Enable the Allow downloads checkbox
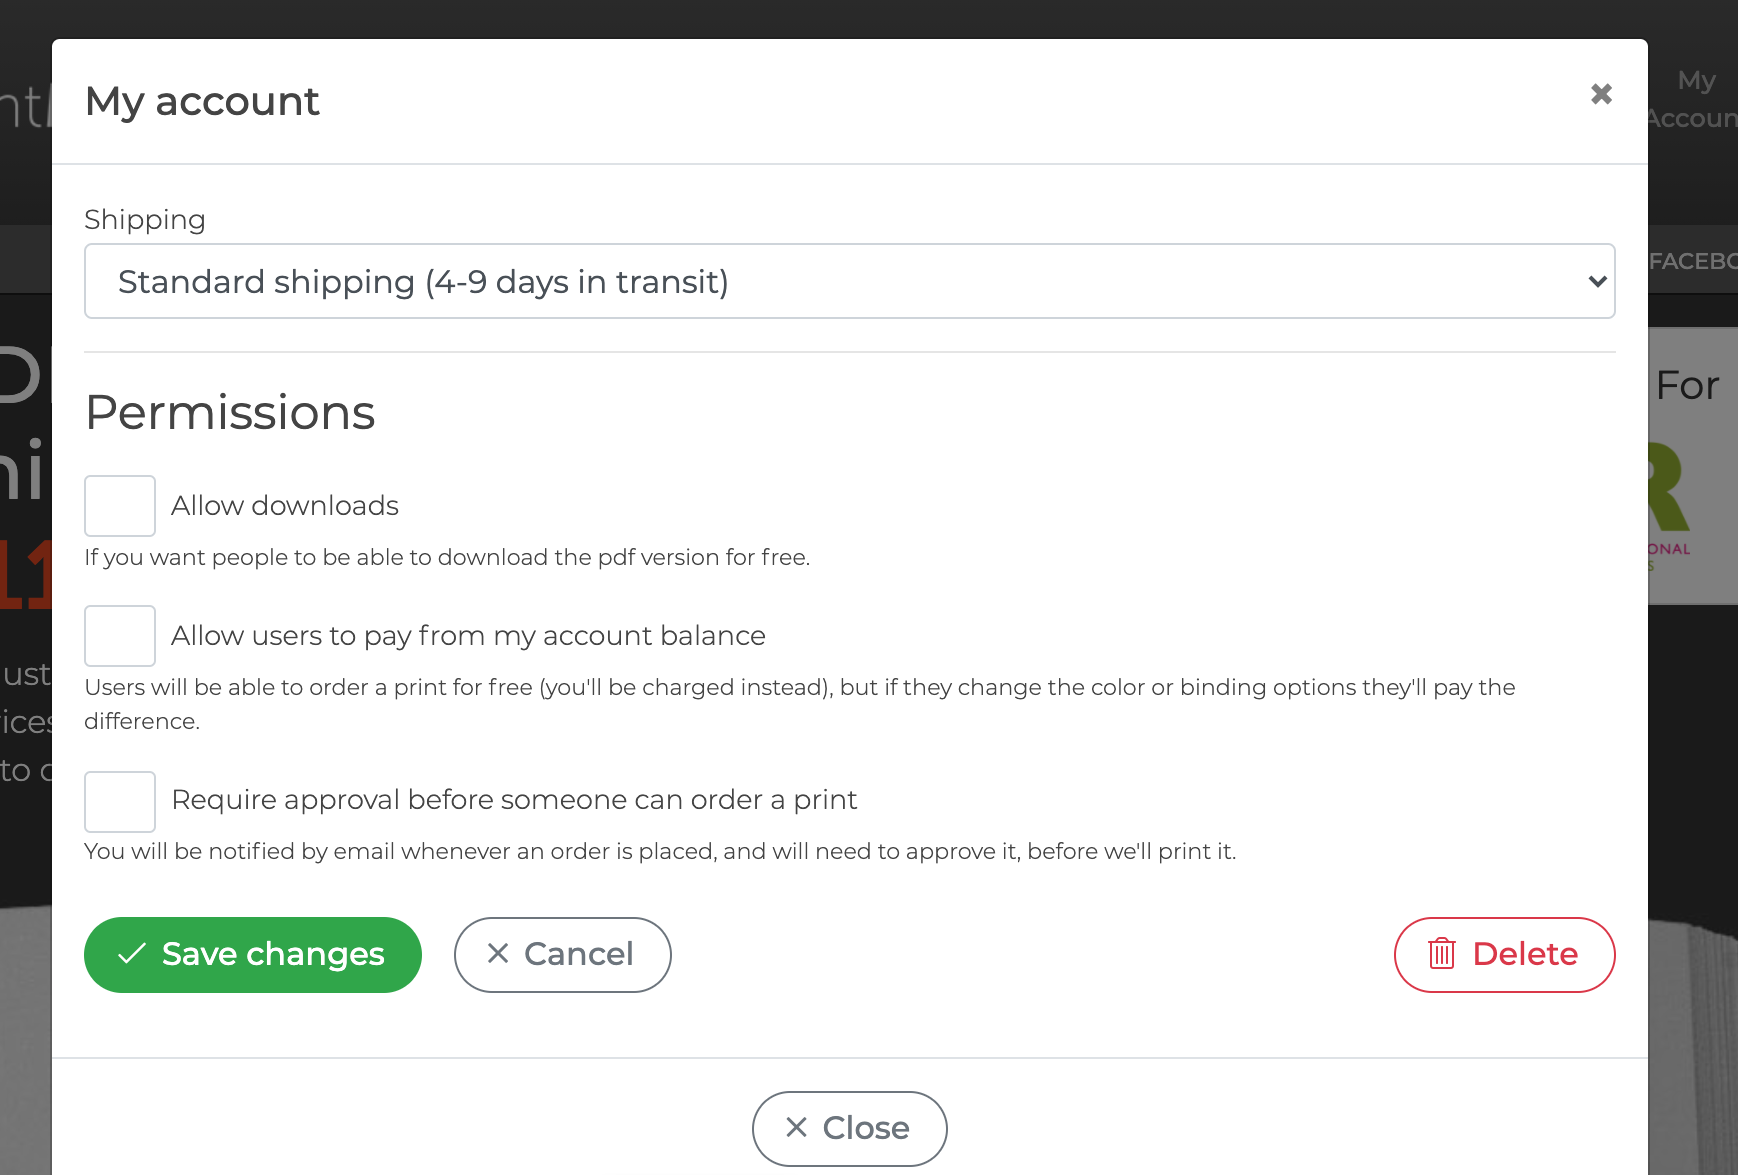 (x=120, y=506)
